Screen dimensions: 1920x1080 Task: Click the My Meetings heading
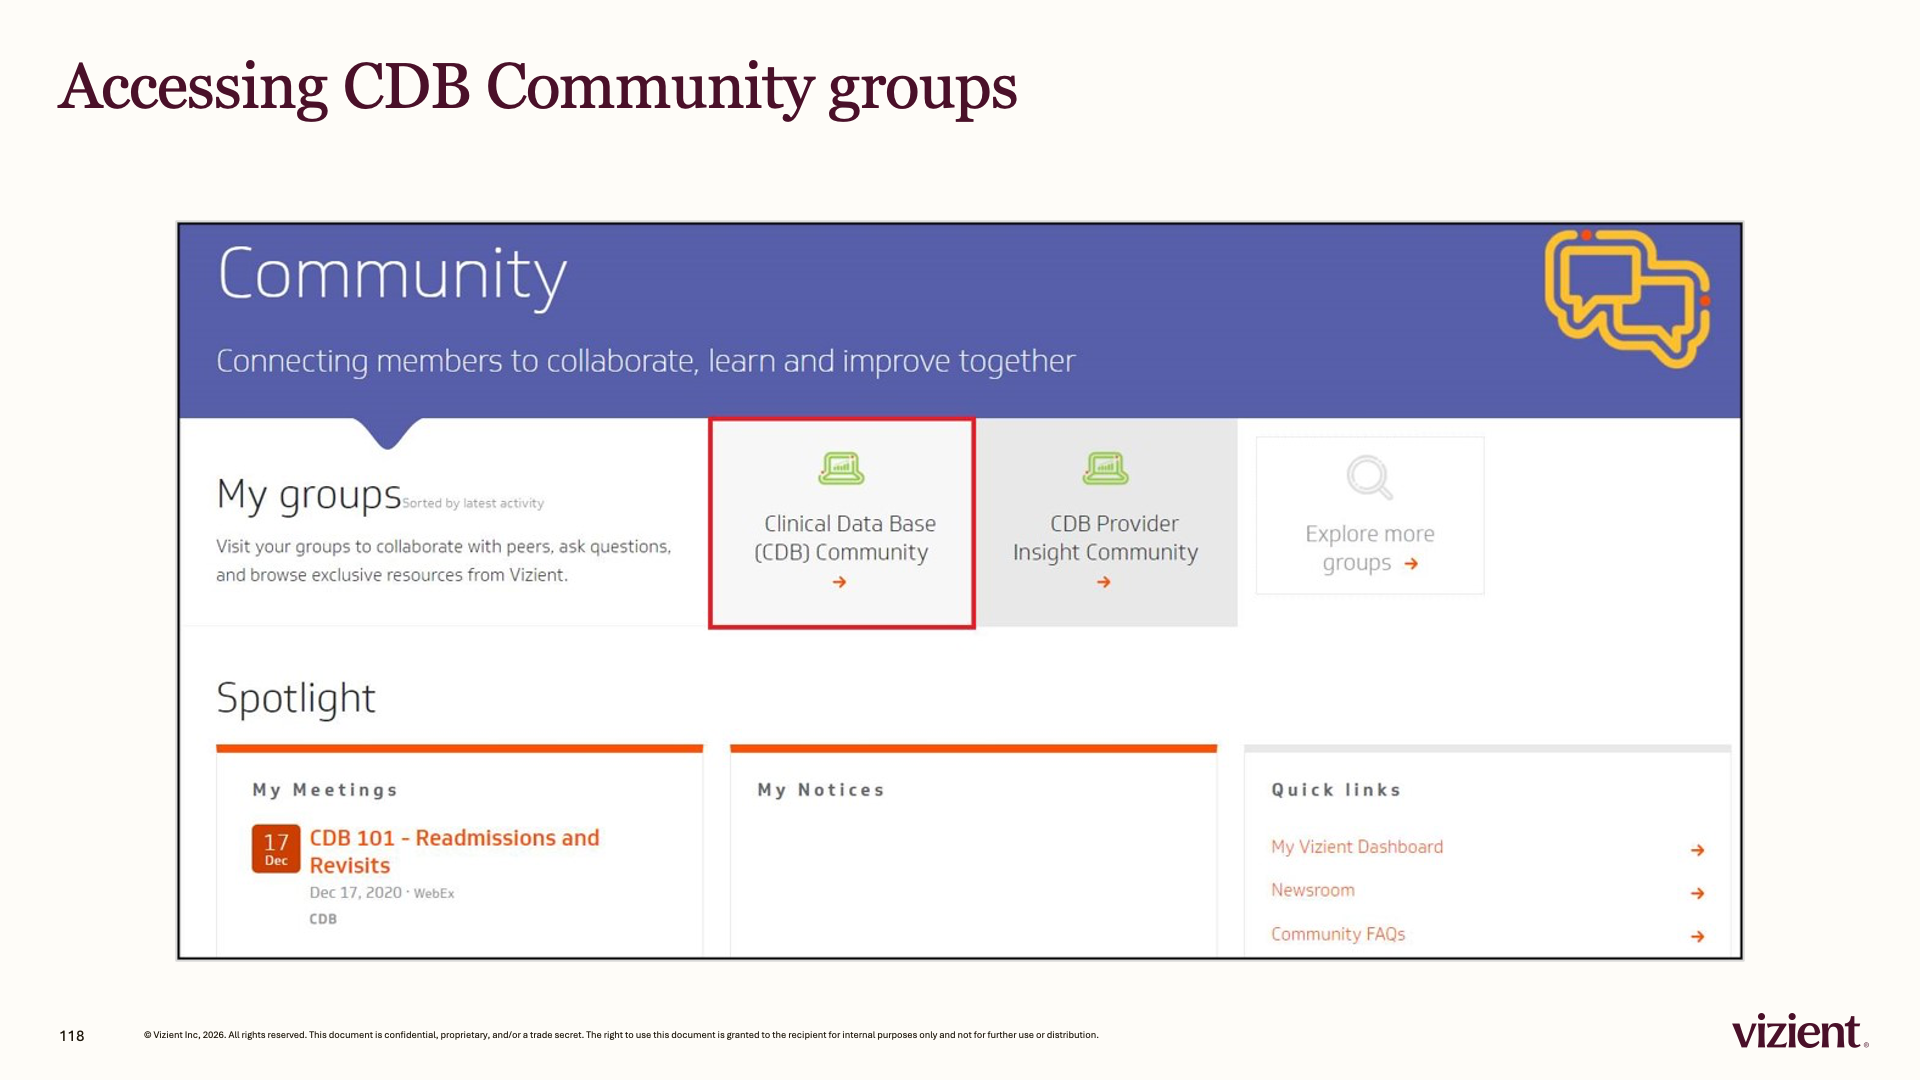(325, 790)
